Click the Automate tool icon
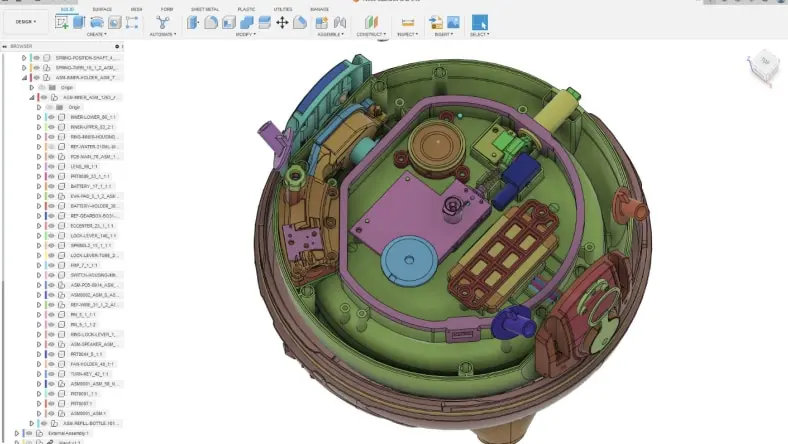Screen dimensions: 788x444 (x=163, y=22)
